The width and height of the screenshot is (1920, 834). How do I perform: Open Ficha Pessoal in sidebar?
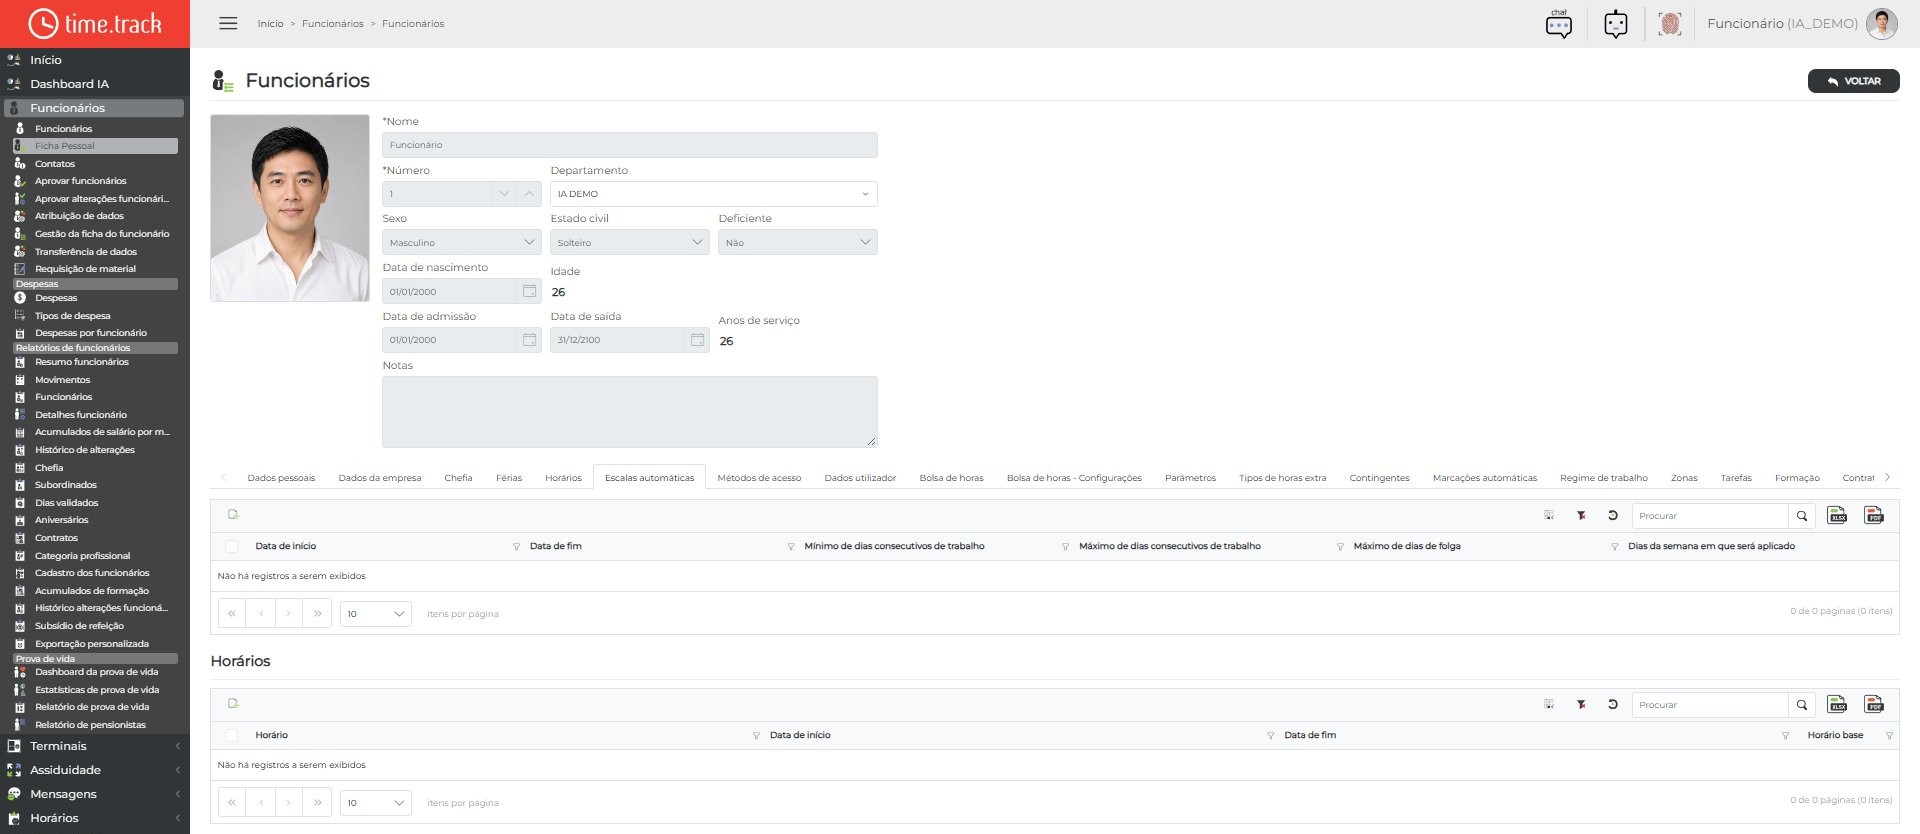coord(96,146)
